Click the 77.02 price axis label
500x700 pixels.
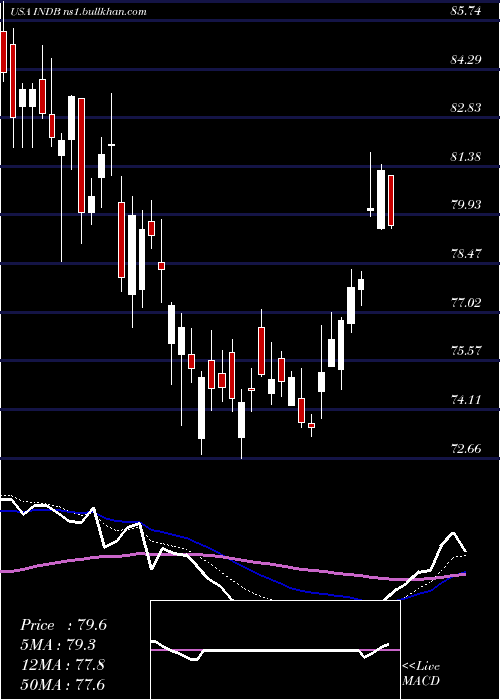(466, 303)
